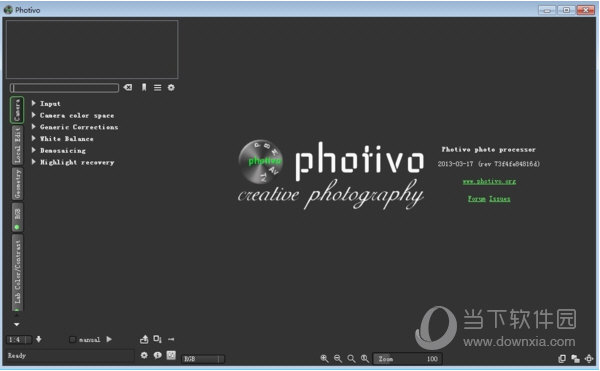Clear the tool search field with the backspace icon
600x371 pixels.
128,88
